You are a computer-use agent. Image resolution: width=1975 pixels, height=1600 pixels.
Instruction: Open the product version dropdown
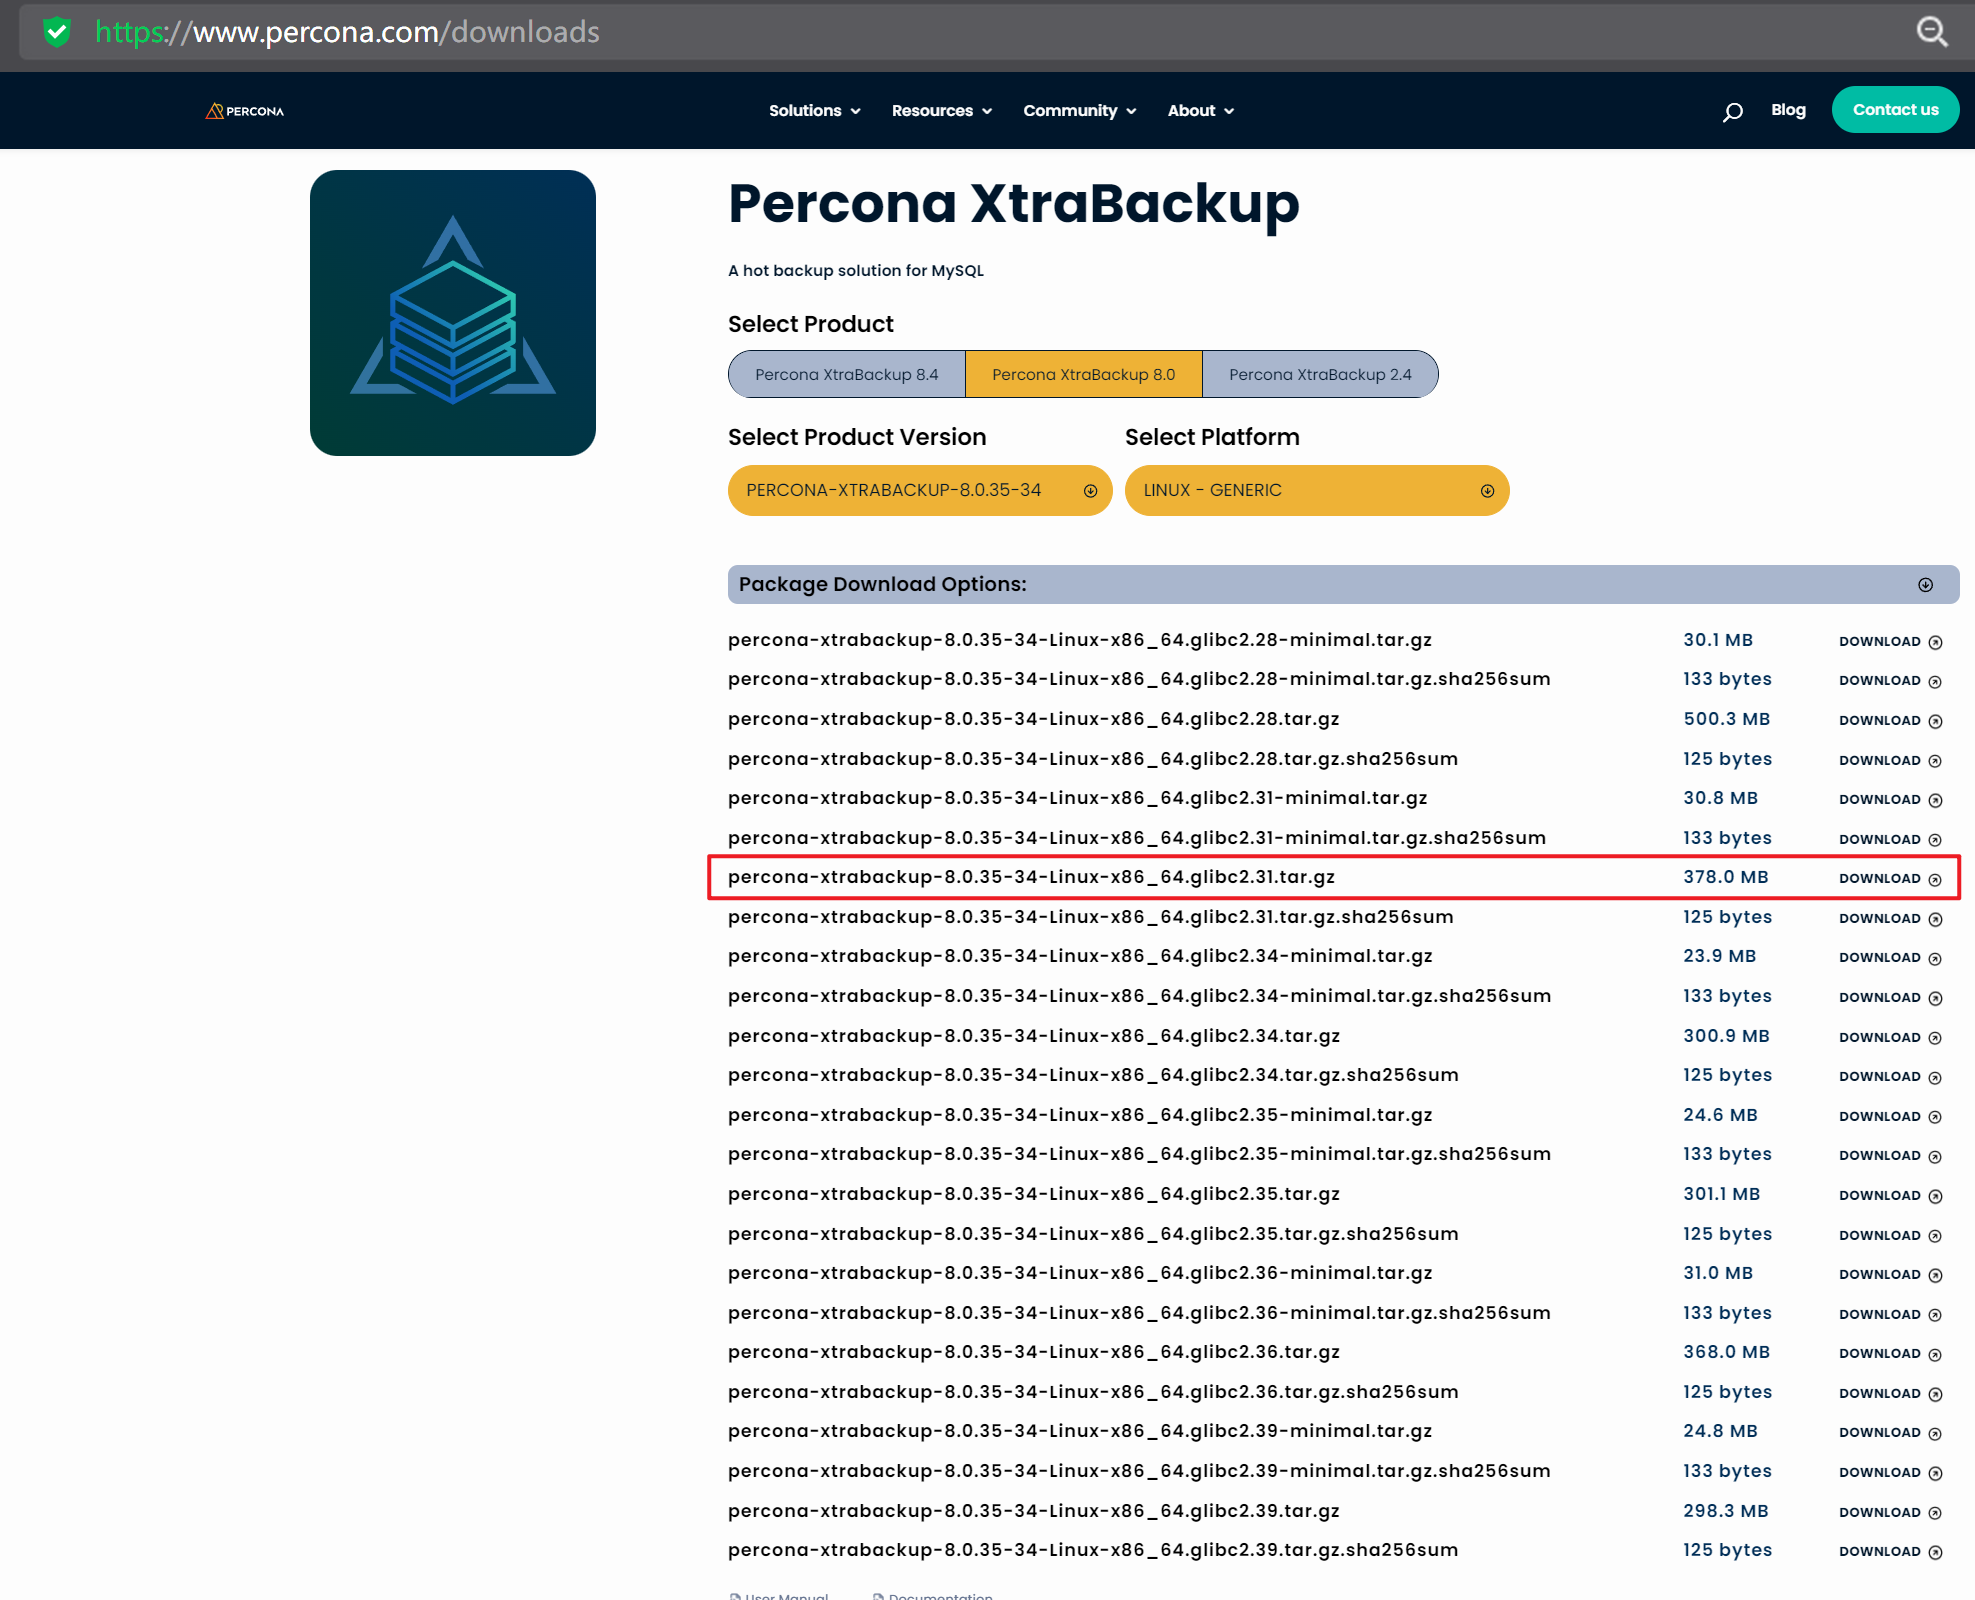point(920,490)
